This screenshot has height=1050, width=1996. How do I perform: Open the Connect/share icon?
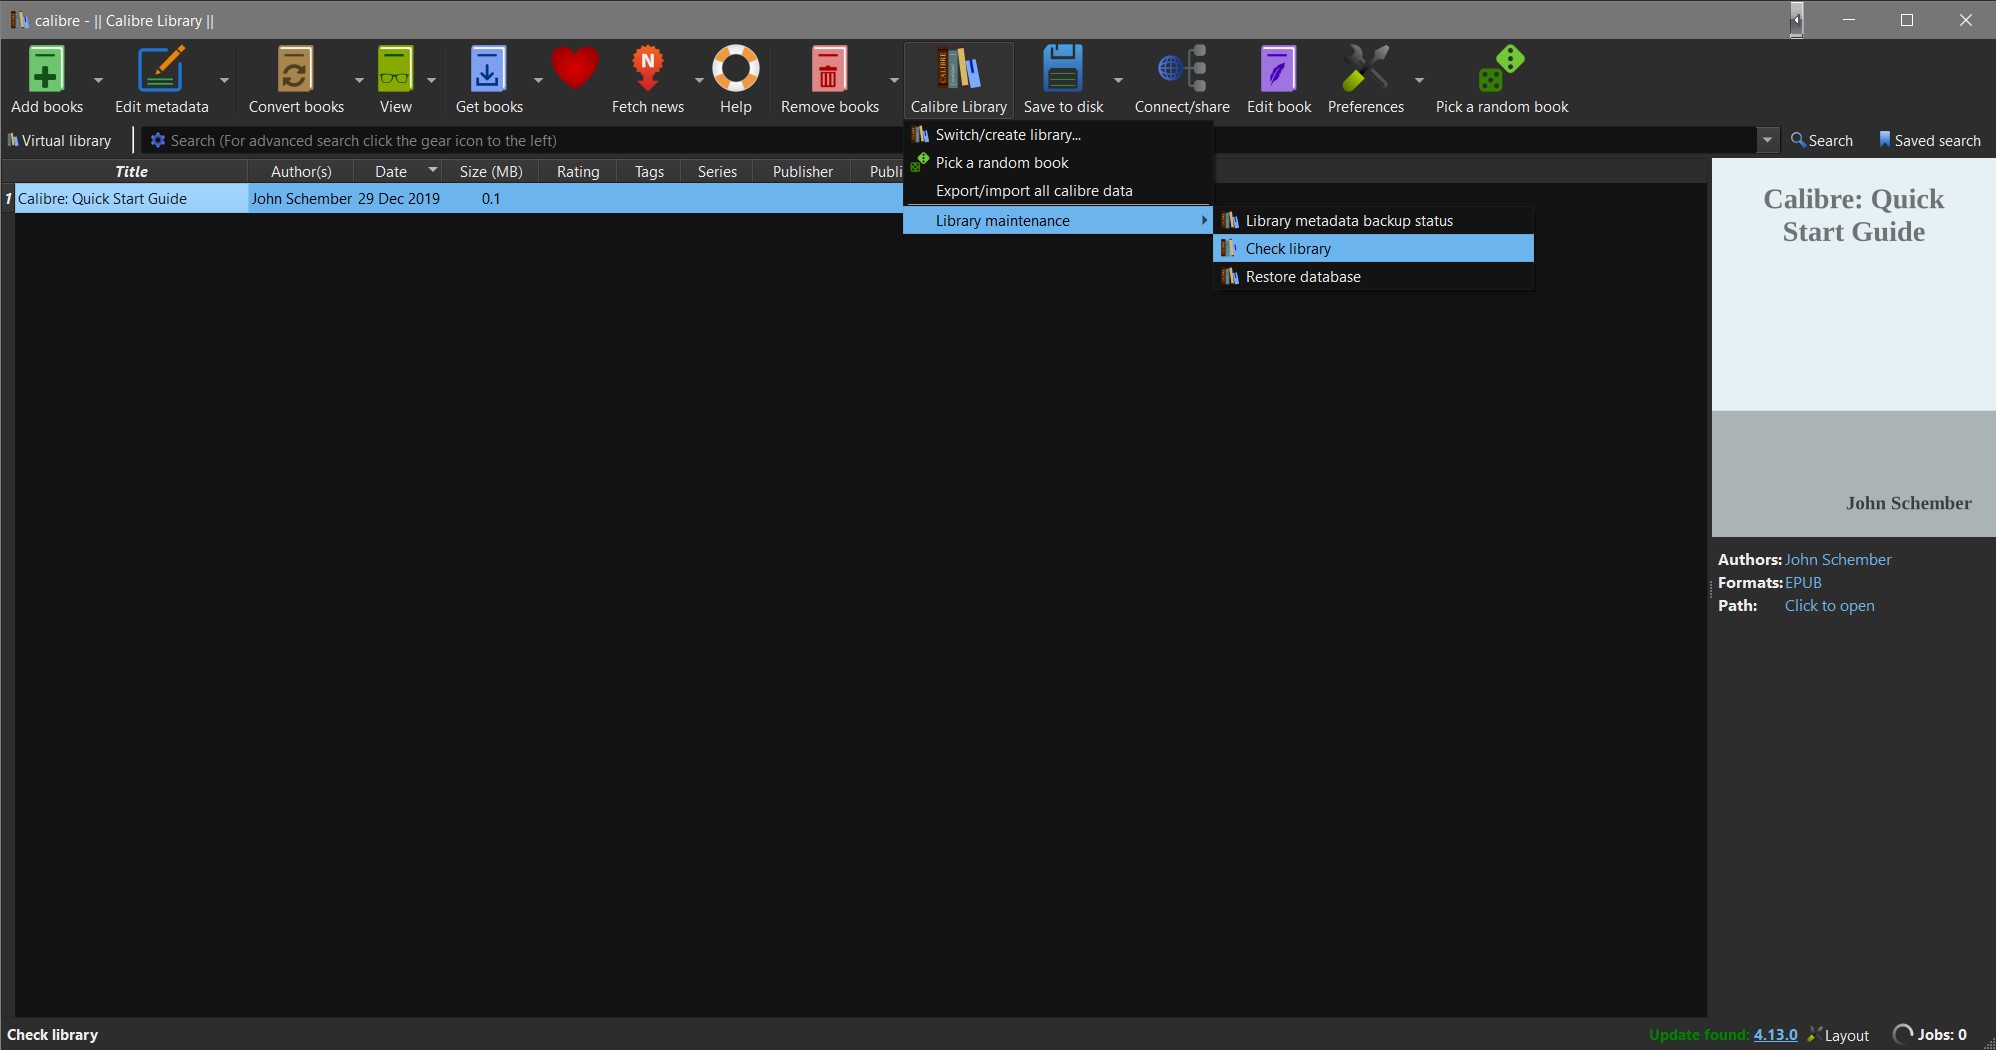[1182, 69]
